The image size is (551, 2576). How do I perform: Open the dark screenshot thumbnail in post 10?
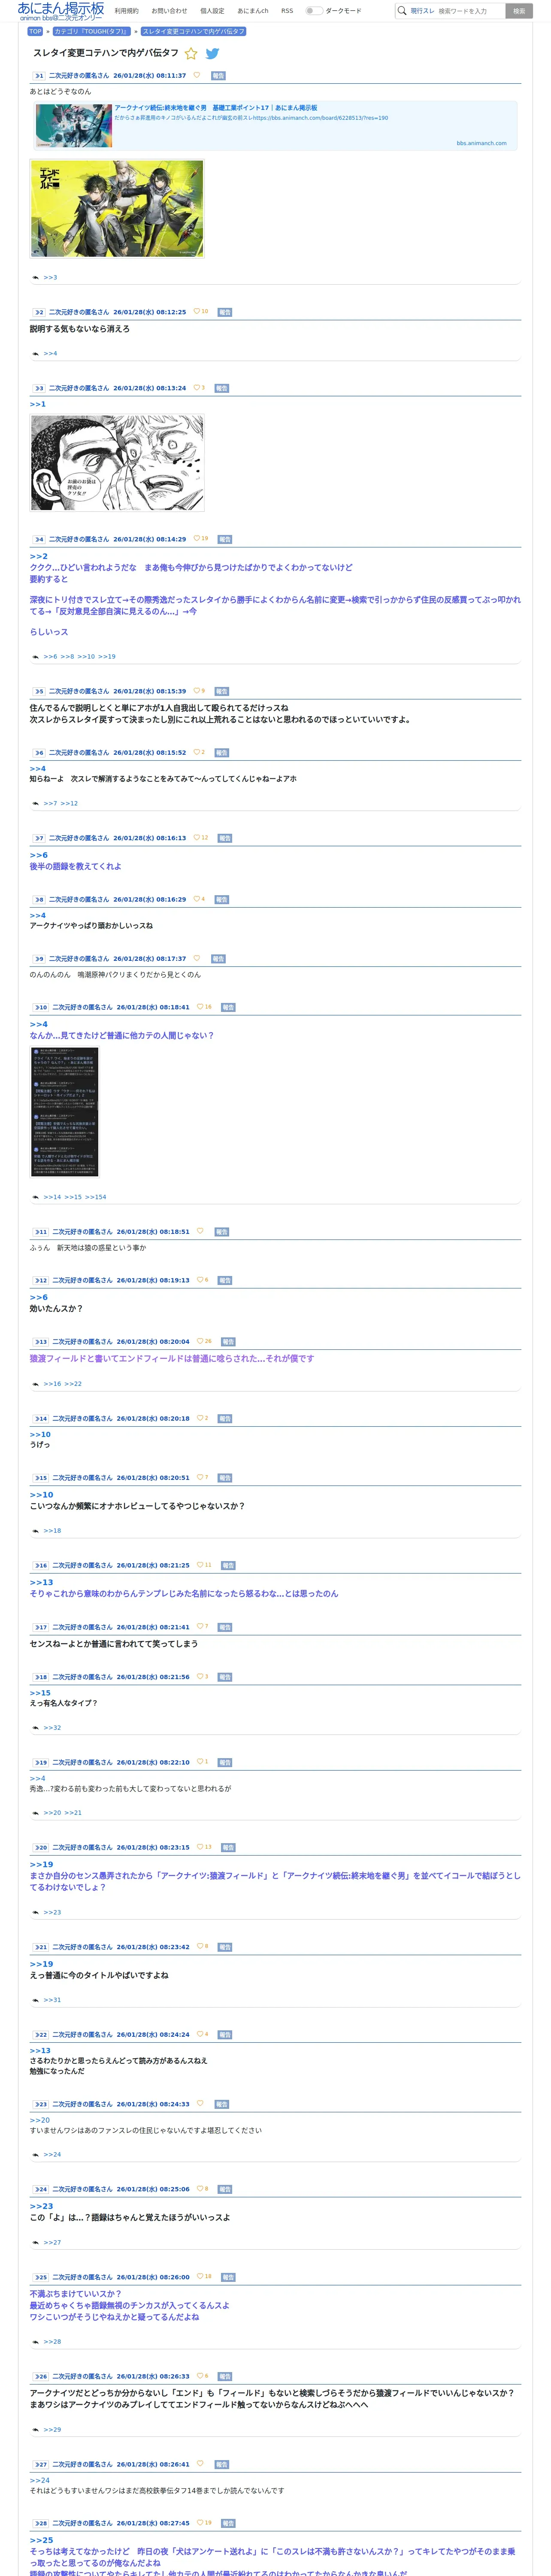(x=64, y=1112)
